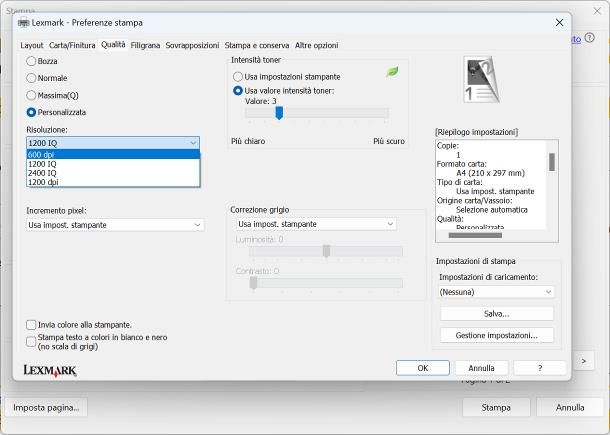This screenshot has height=435, width=610.
Task: Click the ? help button
Action: pyautogui.click(x=540, y=368)
